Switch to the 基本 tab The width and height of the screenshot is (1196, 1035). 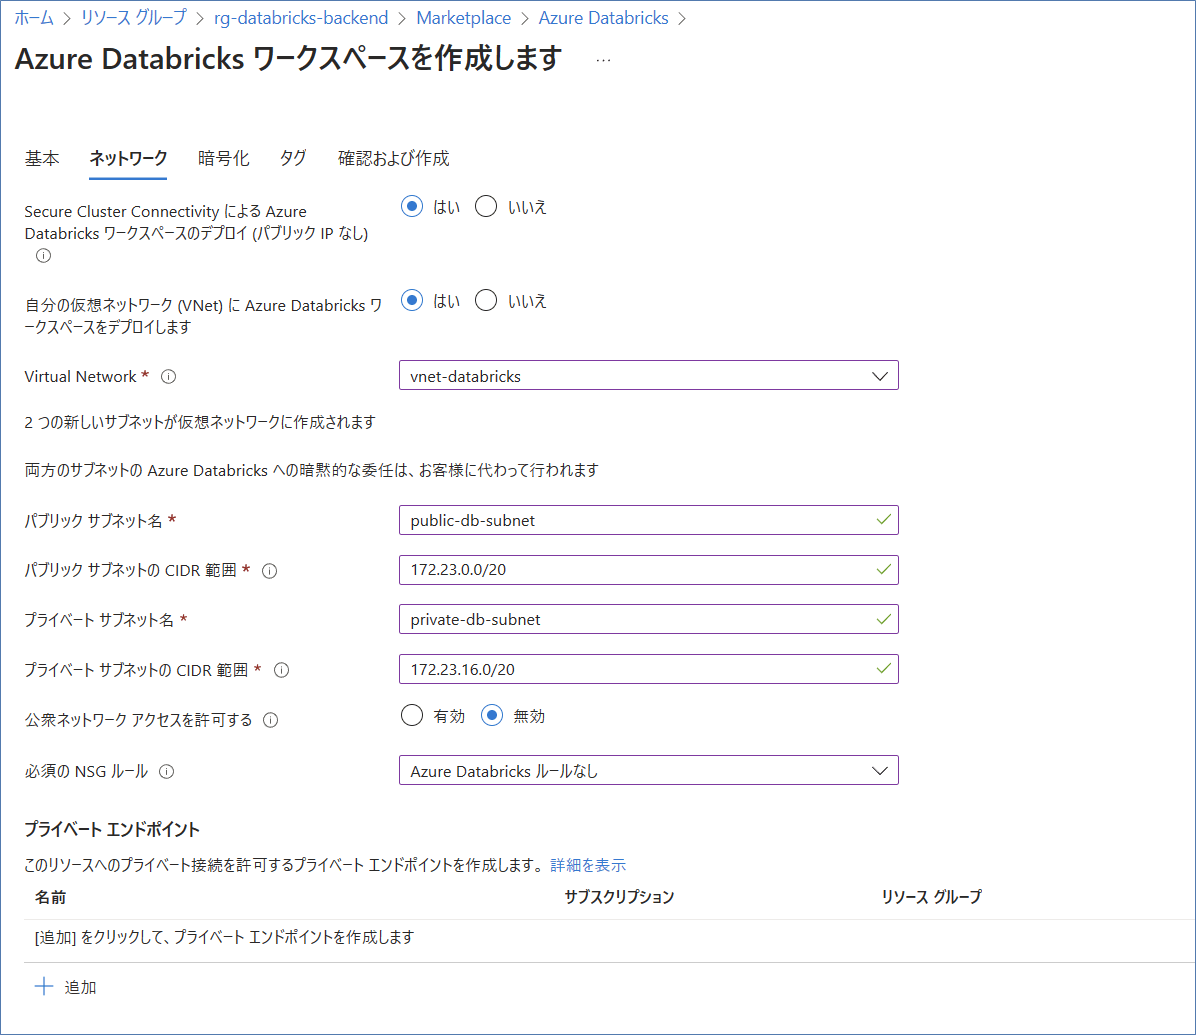[x=42, y=158]
